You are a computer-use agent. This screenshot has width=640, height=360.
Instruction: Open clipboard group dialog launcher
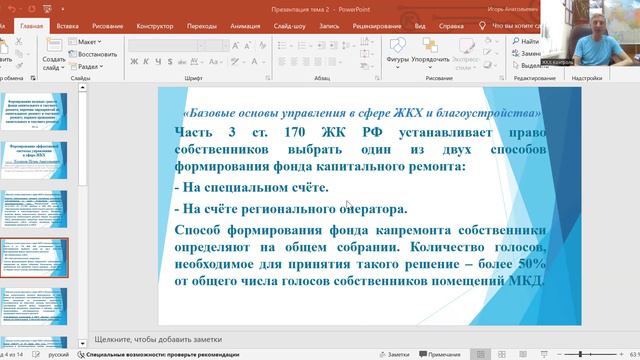[33, 78]
